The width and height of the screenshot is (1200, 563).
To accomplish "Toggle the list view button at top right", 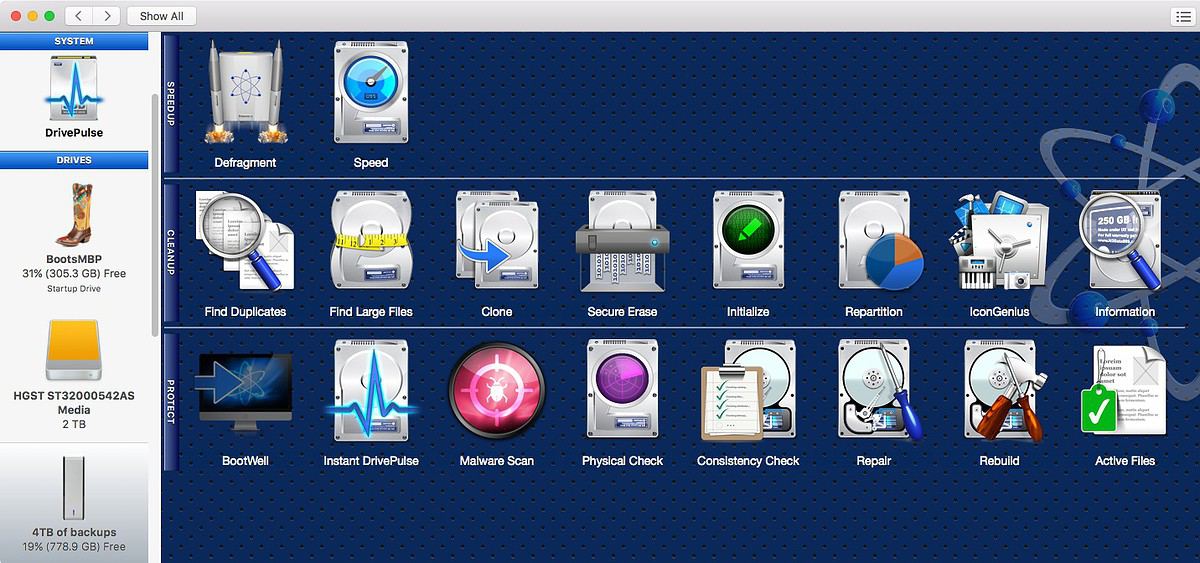I will point(1181,16).
